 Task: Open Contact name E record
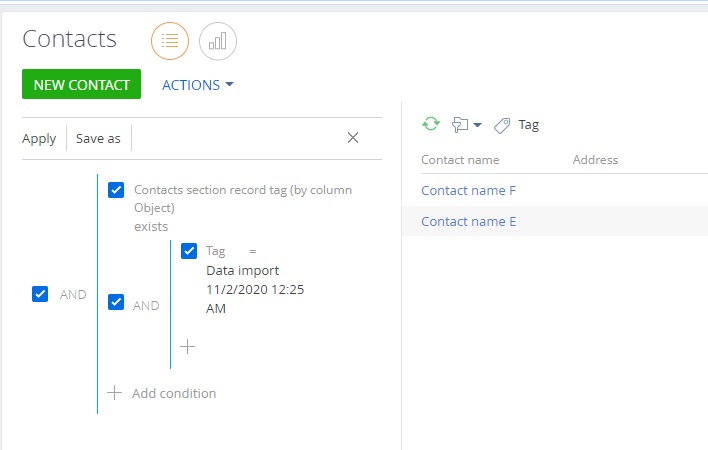[x=468, y=222]
